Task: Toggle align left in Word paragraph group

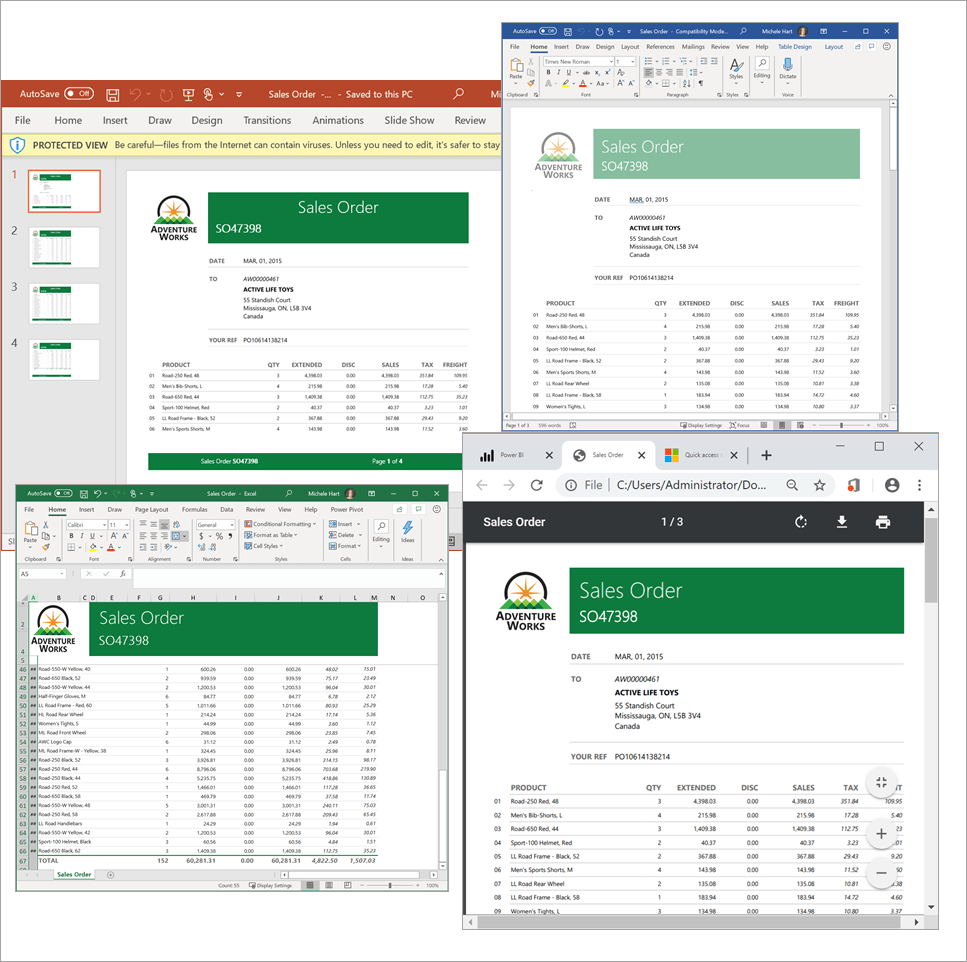Action: click(649, 72)
